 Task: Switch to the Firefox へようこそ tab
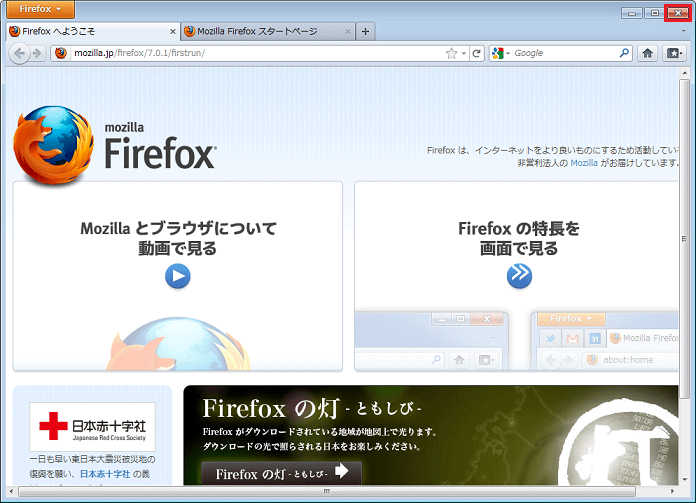coord(93,32)
